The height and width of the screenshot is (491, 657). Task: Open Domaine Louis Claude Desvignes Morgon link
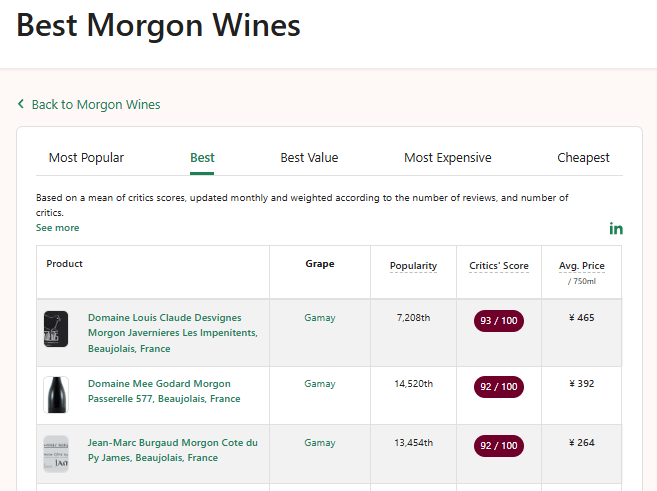pos(172,333)
